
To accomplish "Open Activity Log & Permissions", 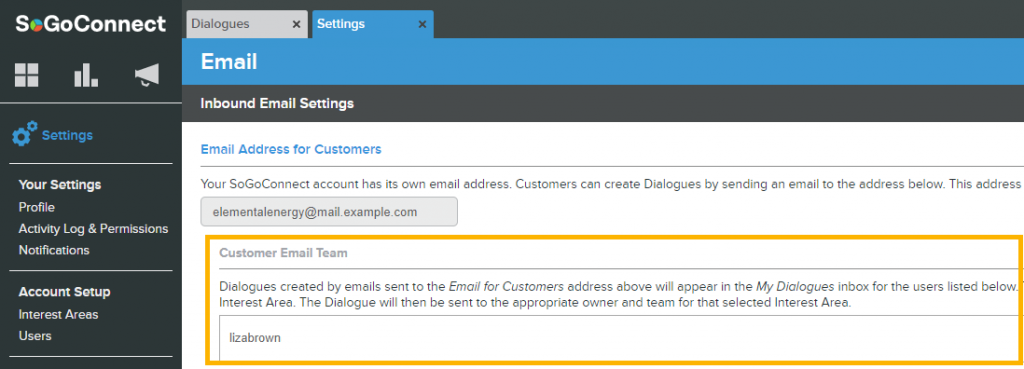I will coord(93,229).
